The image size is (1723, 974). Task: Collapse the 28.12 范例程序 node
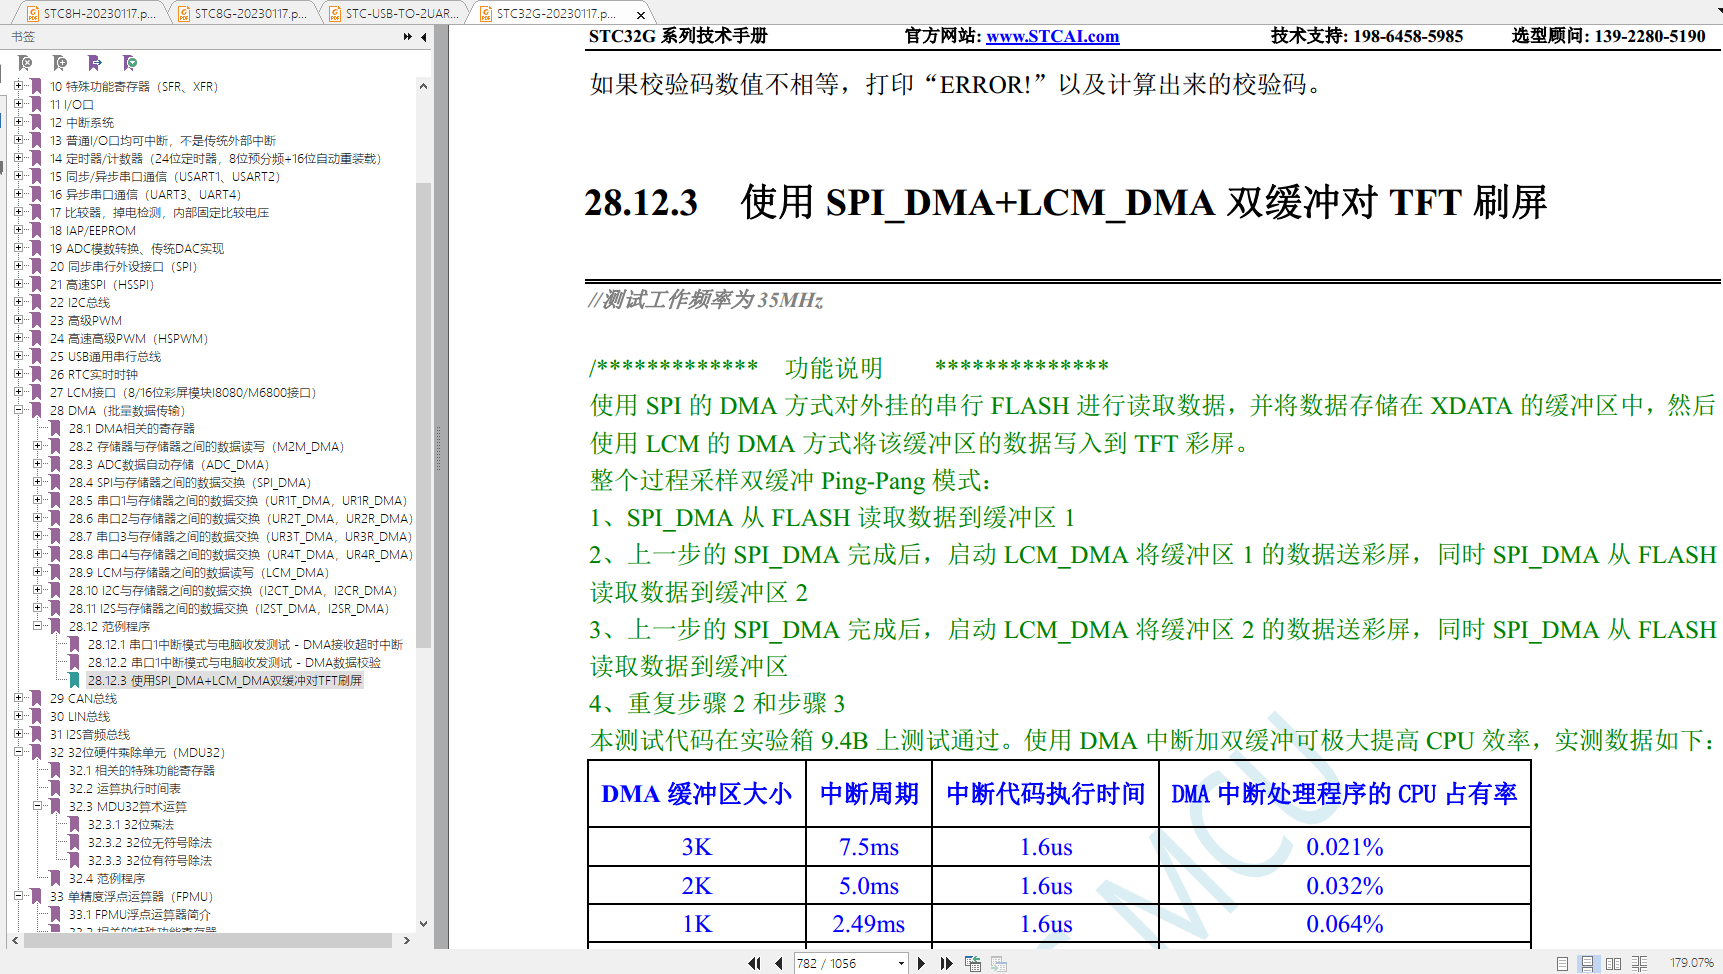(37, 626)
